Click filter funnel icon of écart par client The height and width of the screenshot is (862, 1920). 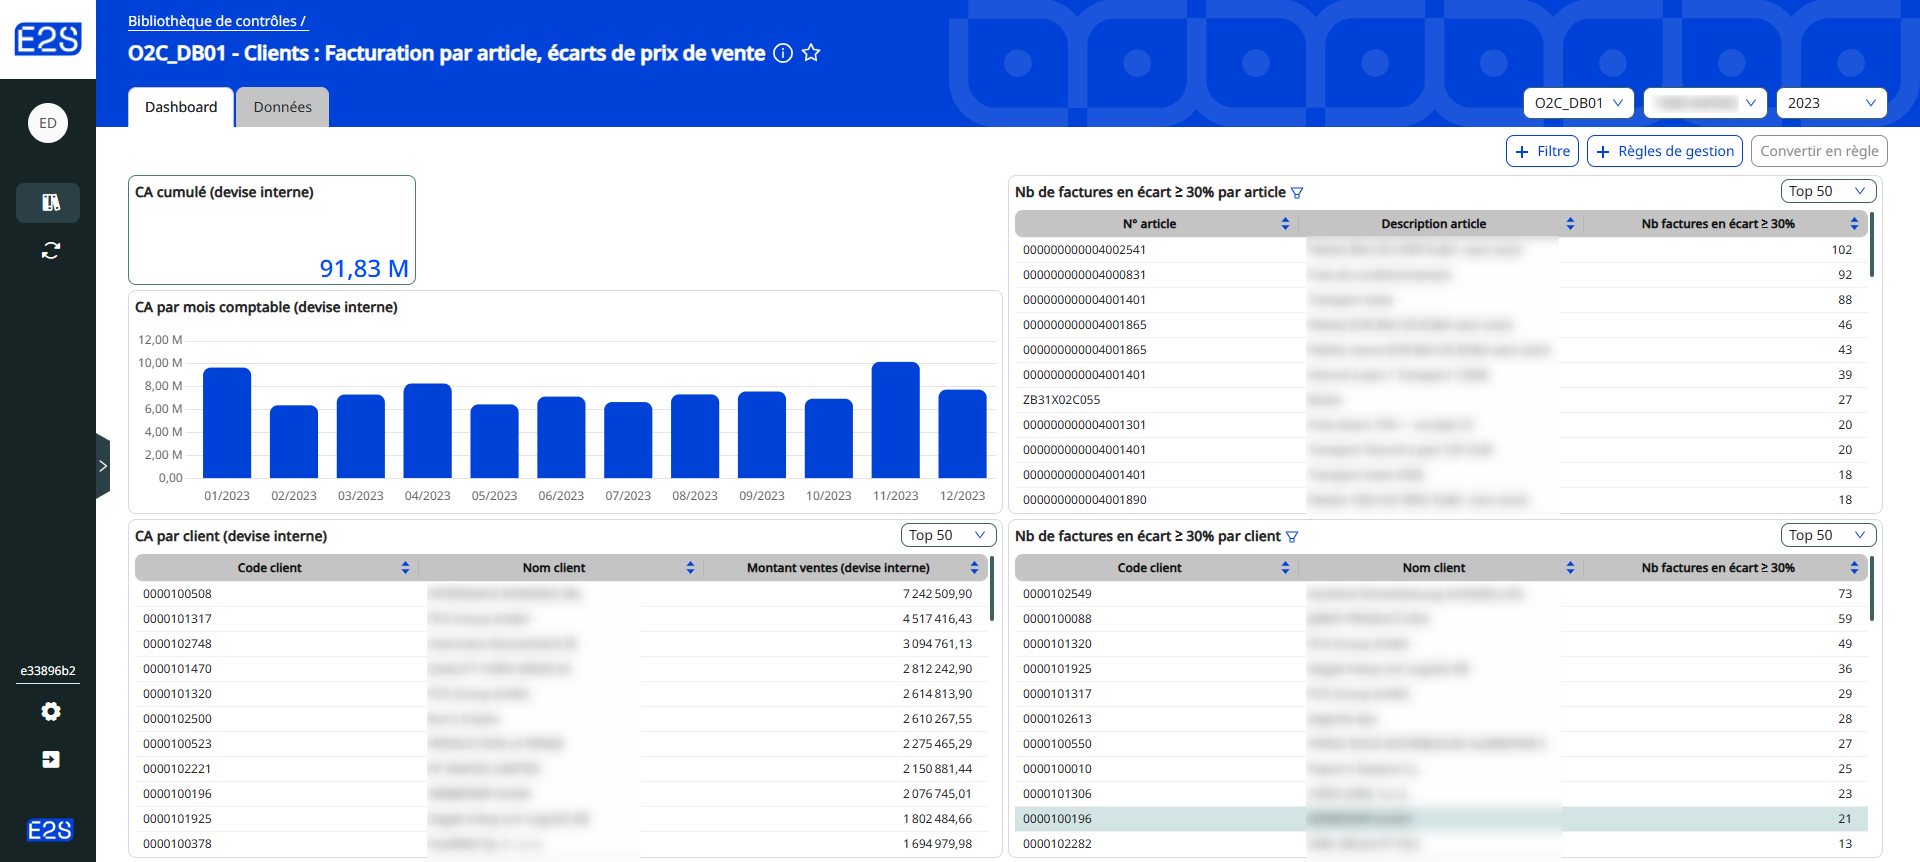[1292, 537]
